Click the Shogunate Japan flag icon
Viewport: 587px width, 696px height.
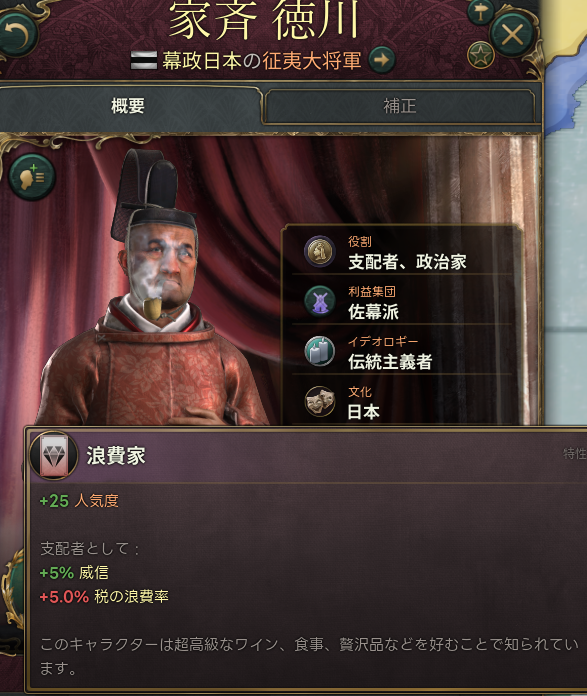click(144, 60)
